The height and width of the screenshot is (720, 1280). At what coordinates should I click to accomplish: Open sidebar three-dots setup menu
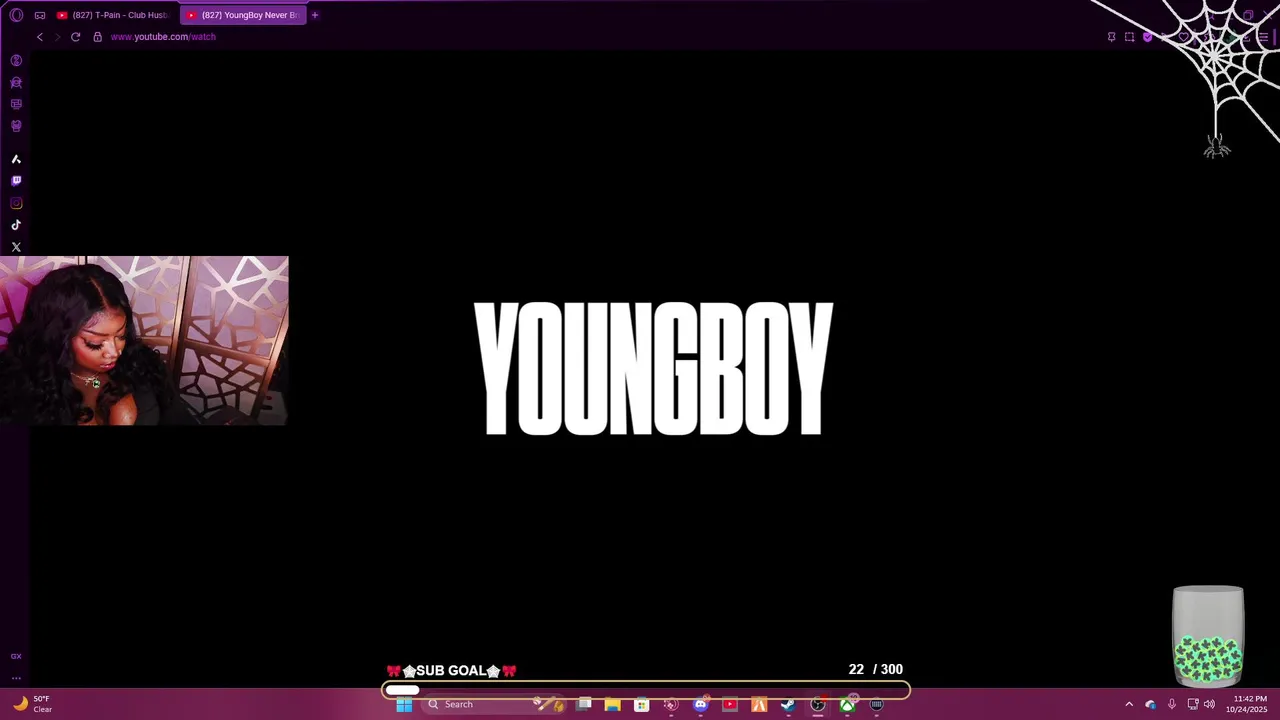coord(16,677)
